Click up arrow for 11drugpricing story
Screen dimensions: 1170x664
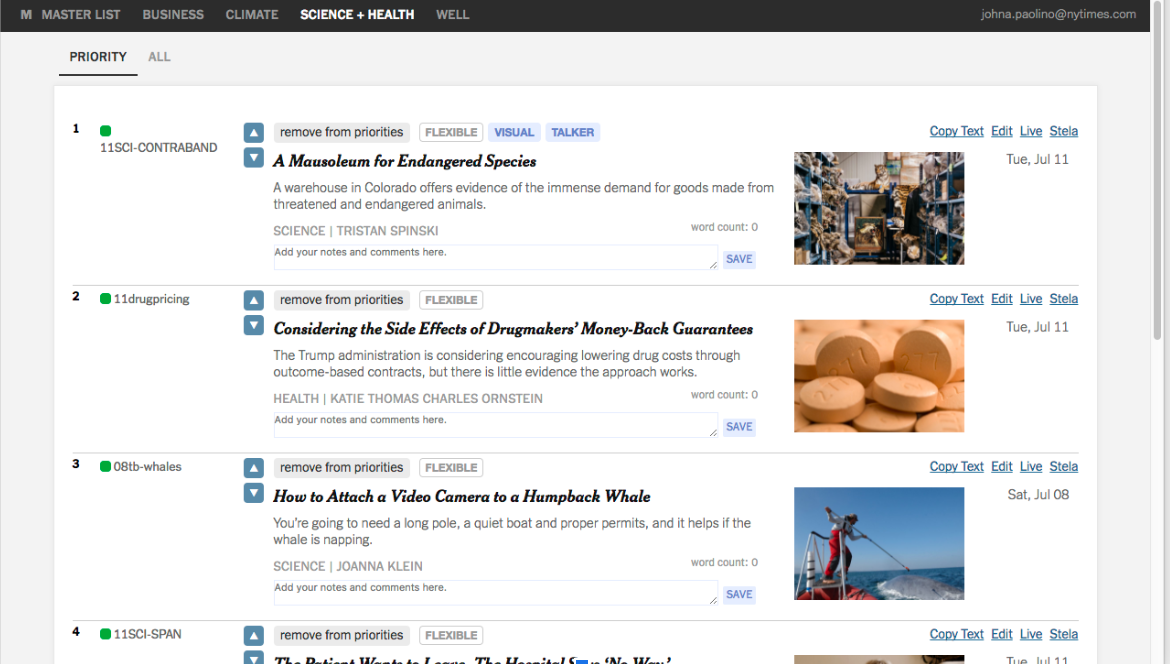tap(254, 301)
